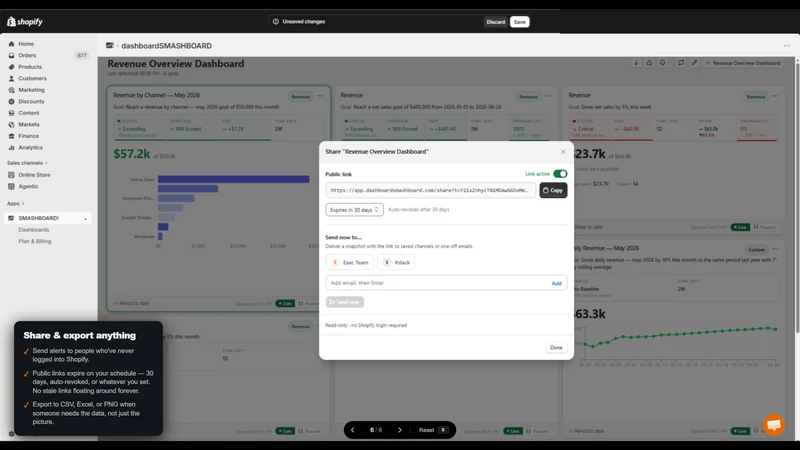Toggle Paused on Revenue by Channel card
This screenshot has height=450, width=800.
click(308, 303)
